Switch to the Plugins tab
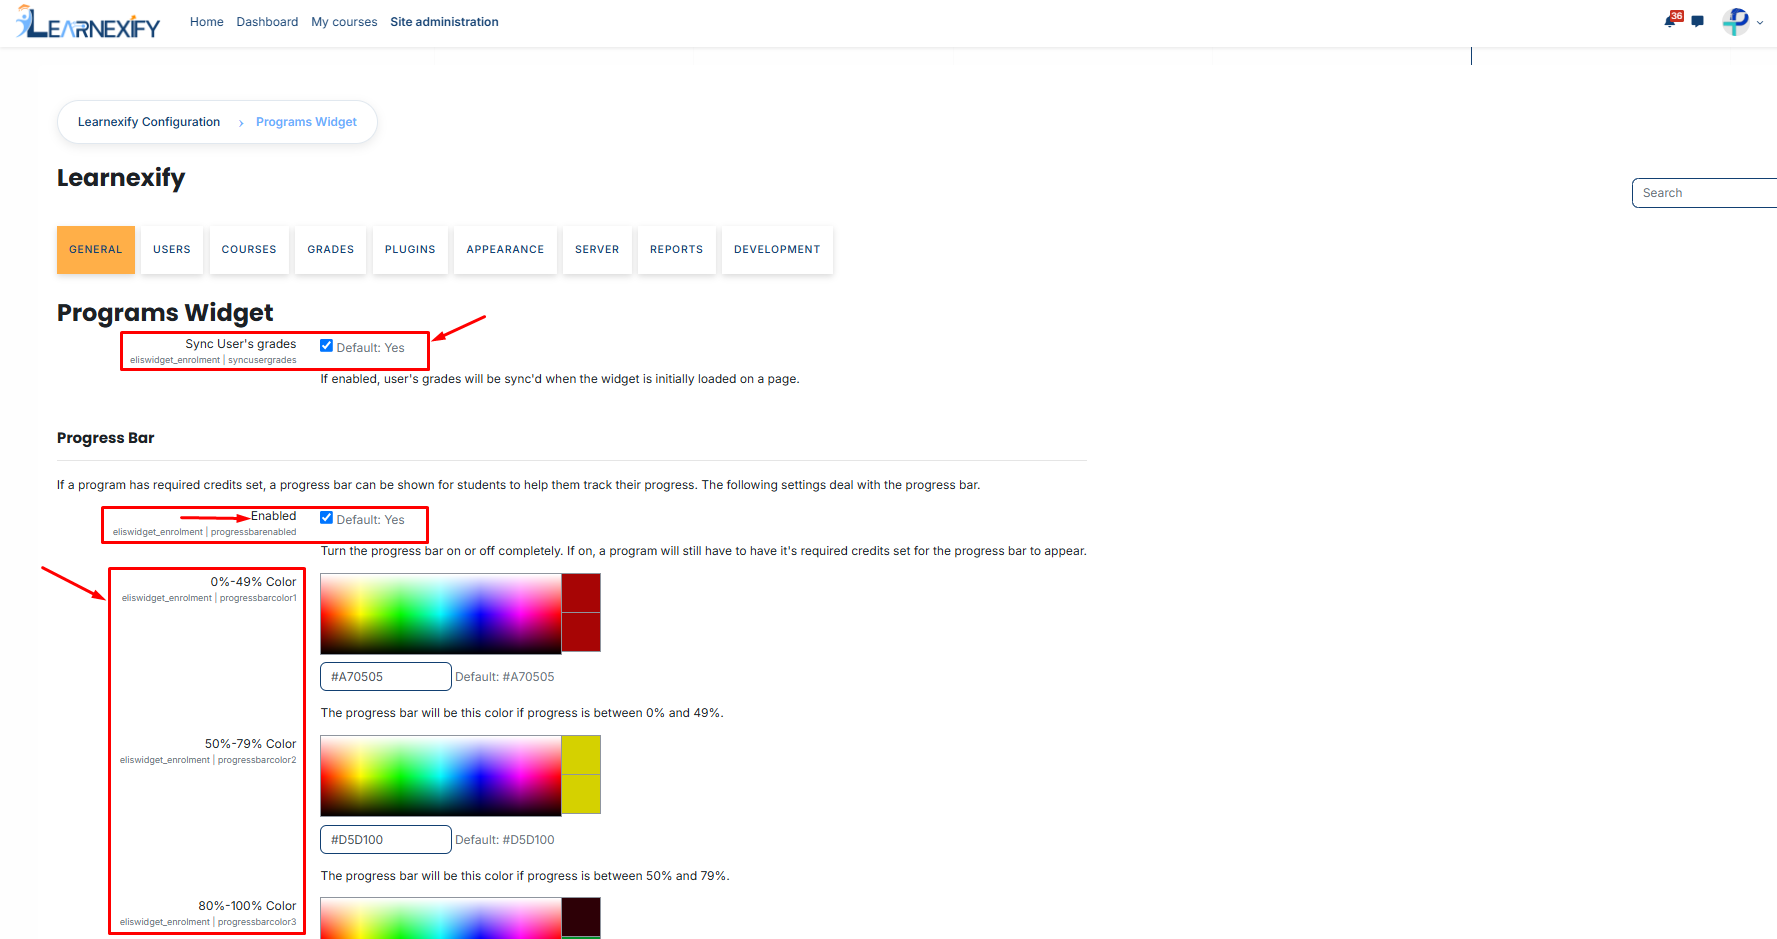 [x=410, y=250]
